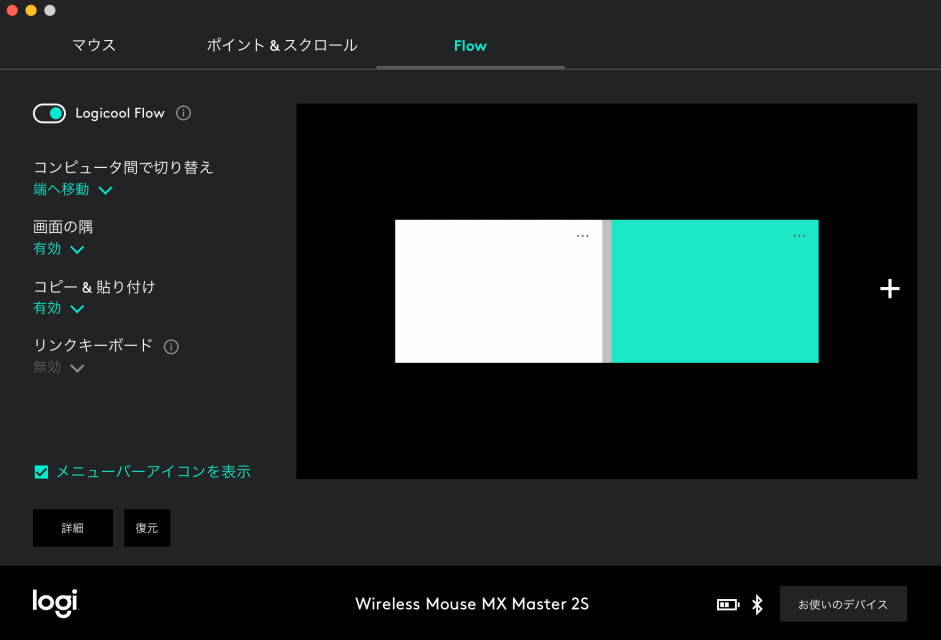Click the コンピュータ間で切り替え label

pyautogui.click(x=123, y=168)
